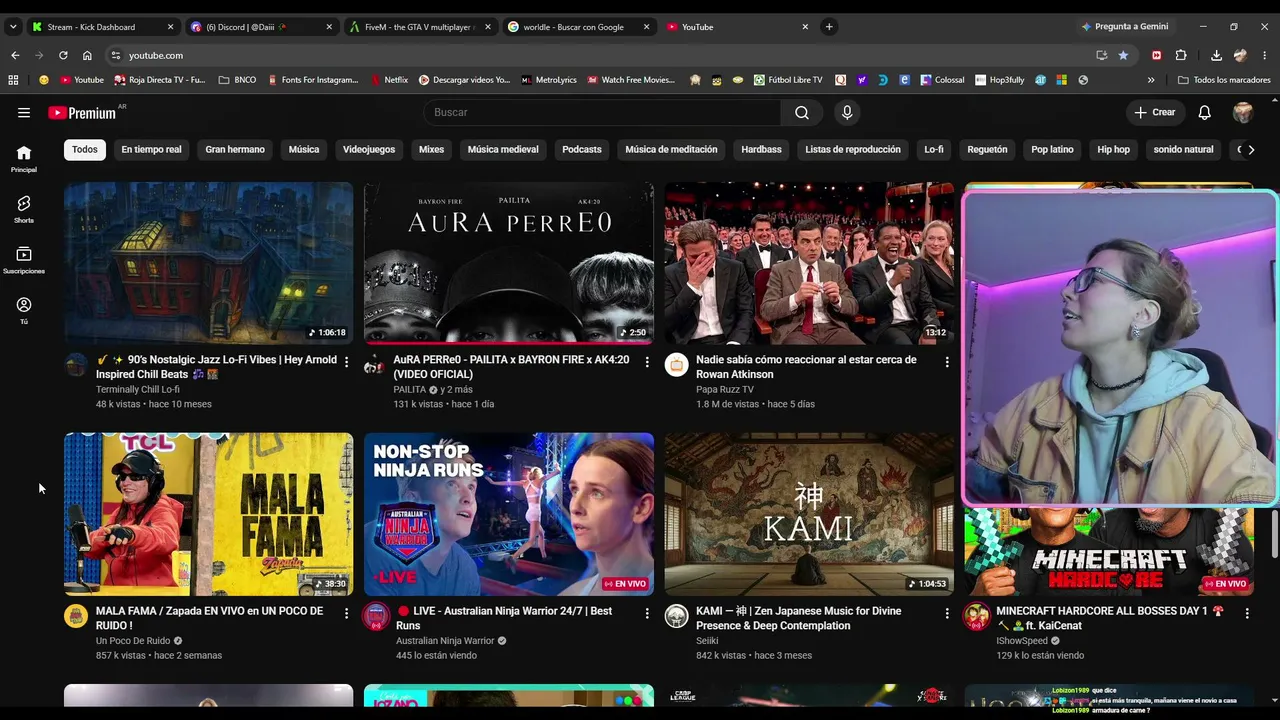Filter by Música medieval chip

(x=503, y=150)
